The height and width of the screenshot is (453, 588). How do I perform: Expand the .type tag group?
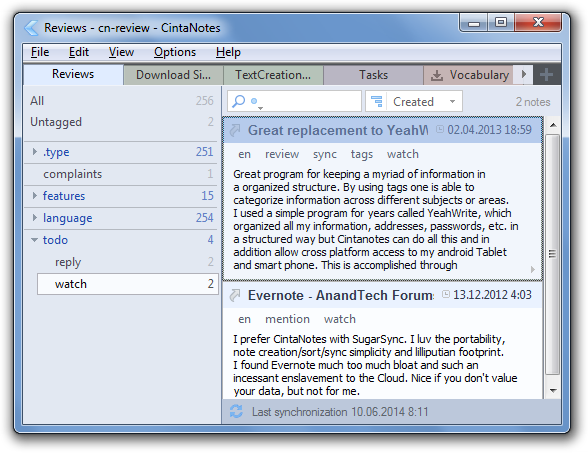coord(34,152)
